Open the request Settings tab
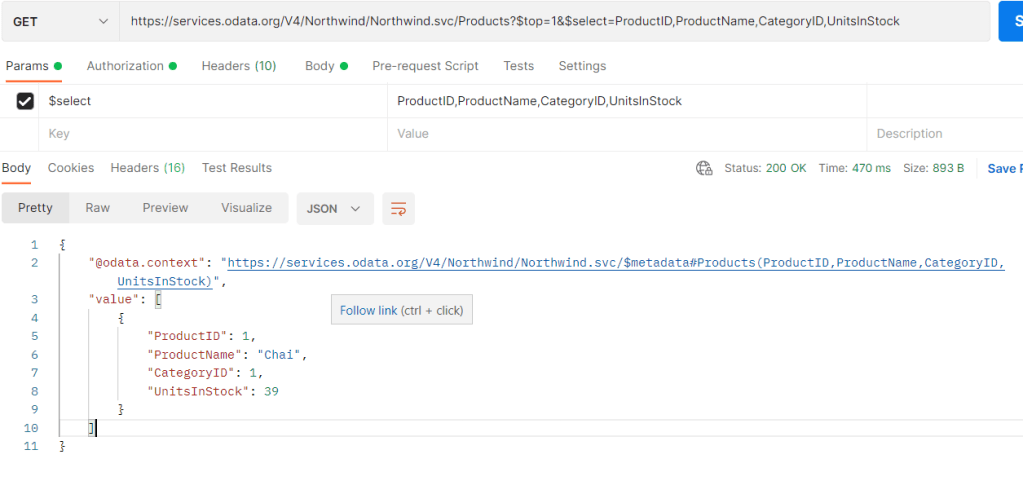Image resolution: width=1023 pixels, height=481 pixels. 582,66
